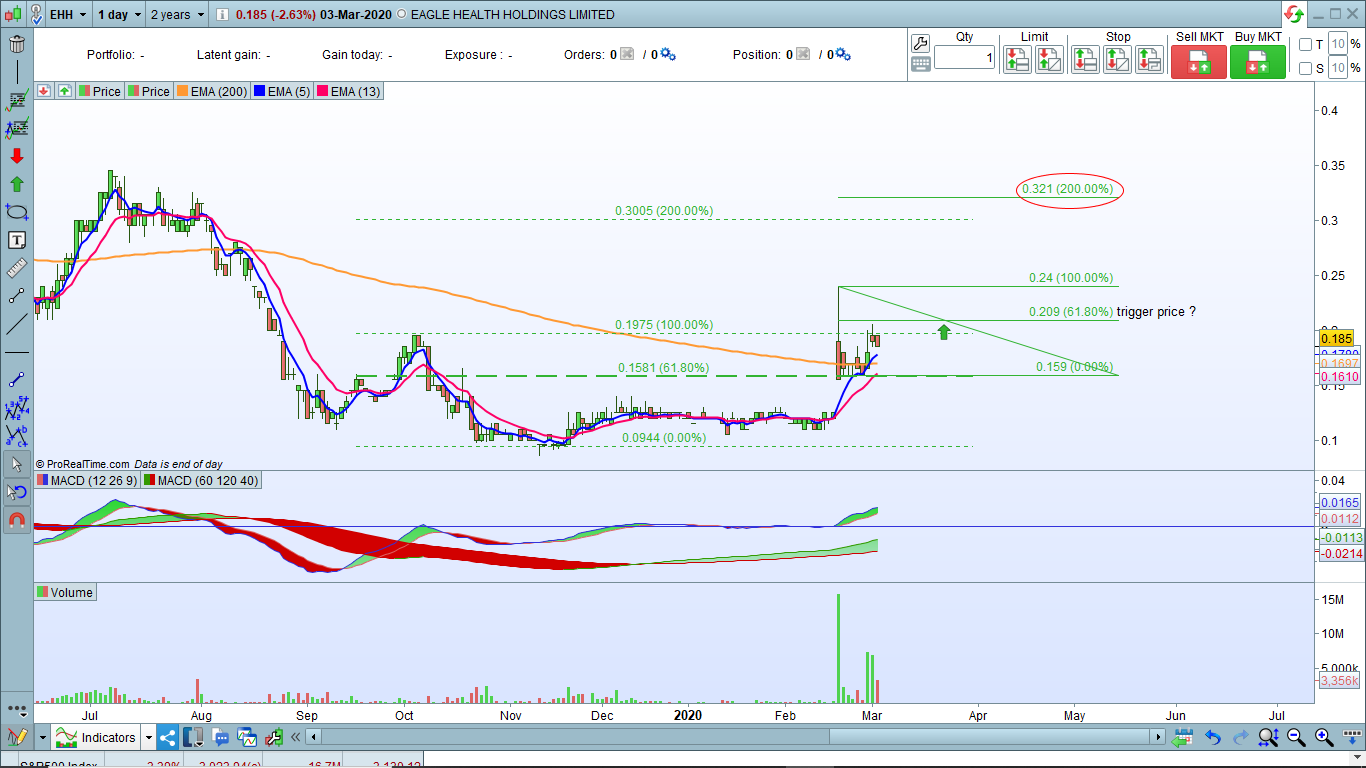Click the second Limit order icon
The width and height of the screenshot is (1366, 768).
coord(1050,59)
